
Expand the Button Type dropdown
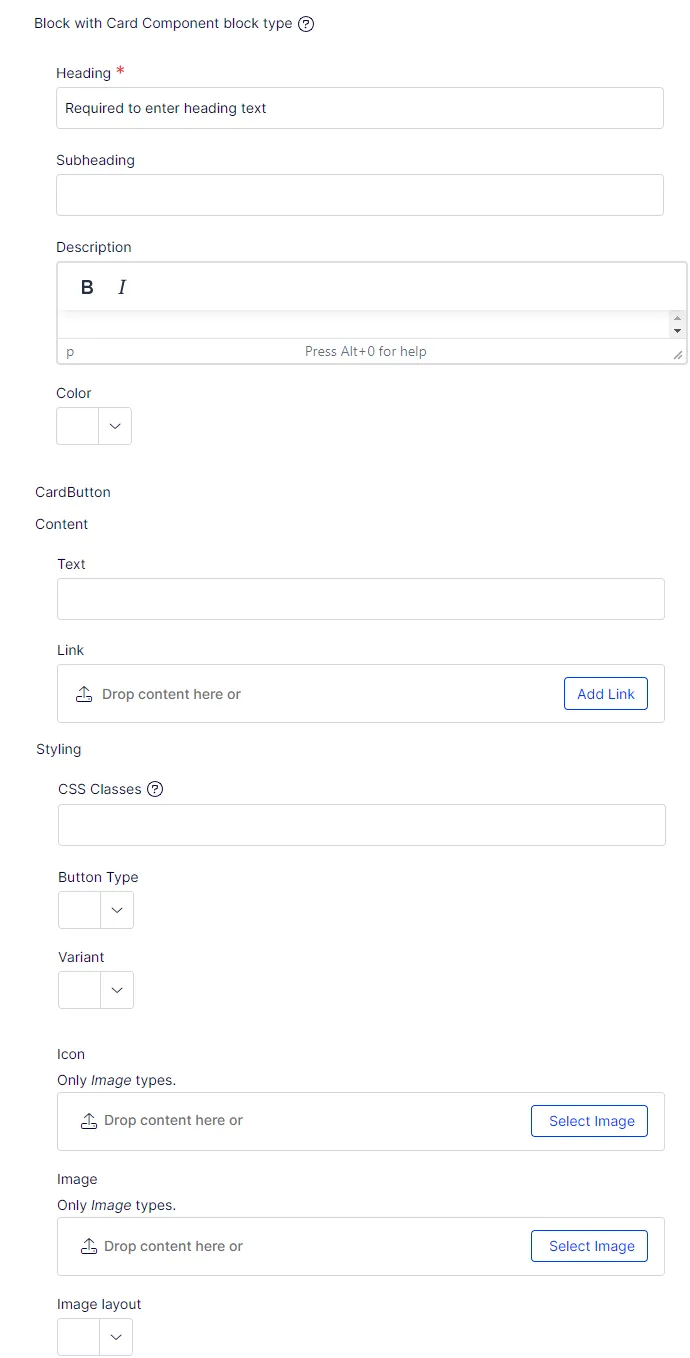coord(96,910)
